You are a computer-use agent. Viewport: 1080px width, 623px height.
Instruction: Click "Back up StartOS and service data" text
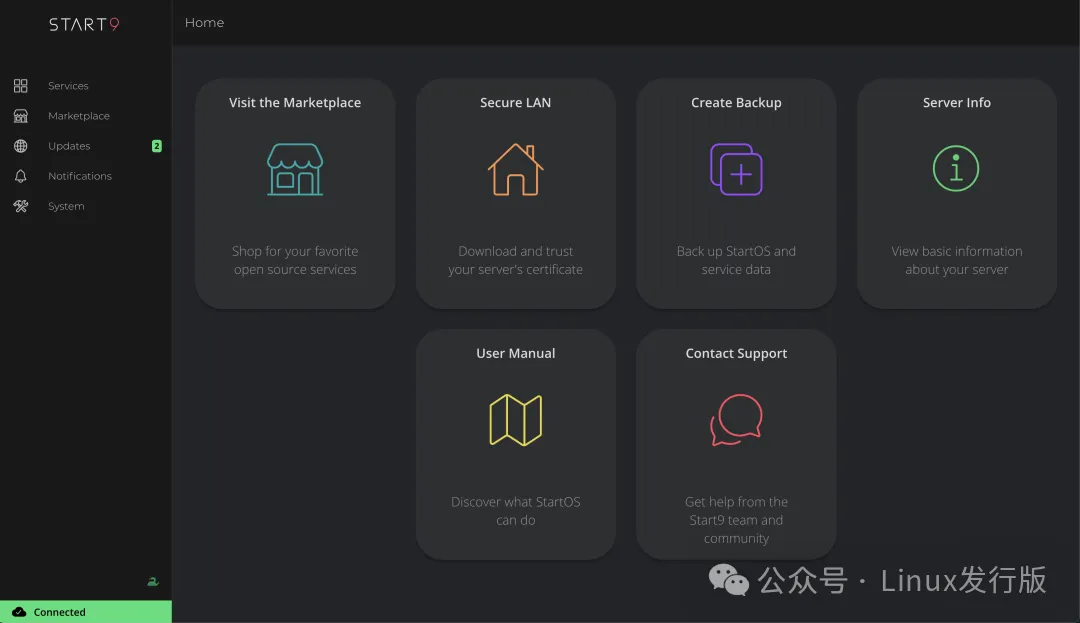pyautogui.click(x=736, y=260)
